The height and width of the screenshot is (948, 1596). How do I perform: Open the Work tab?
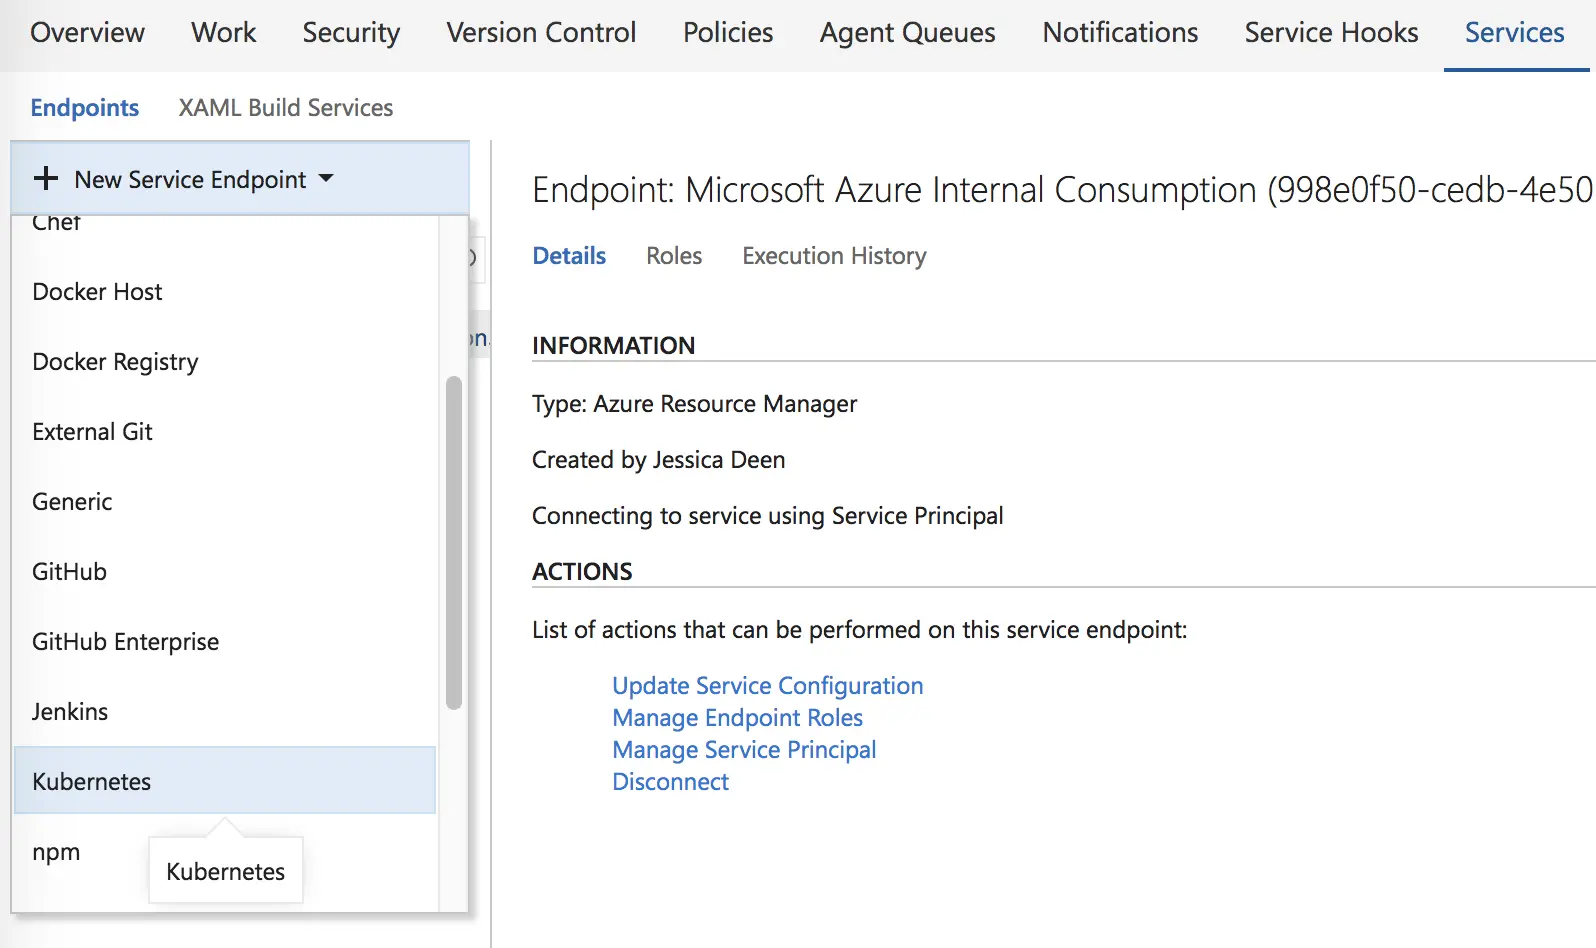tap(224, 33)
